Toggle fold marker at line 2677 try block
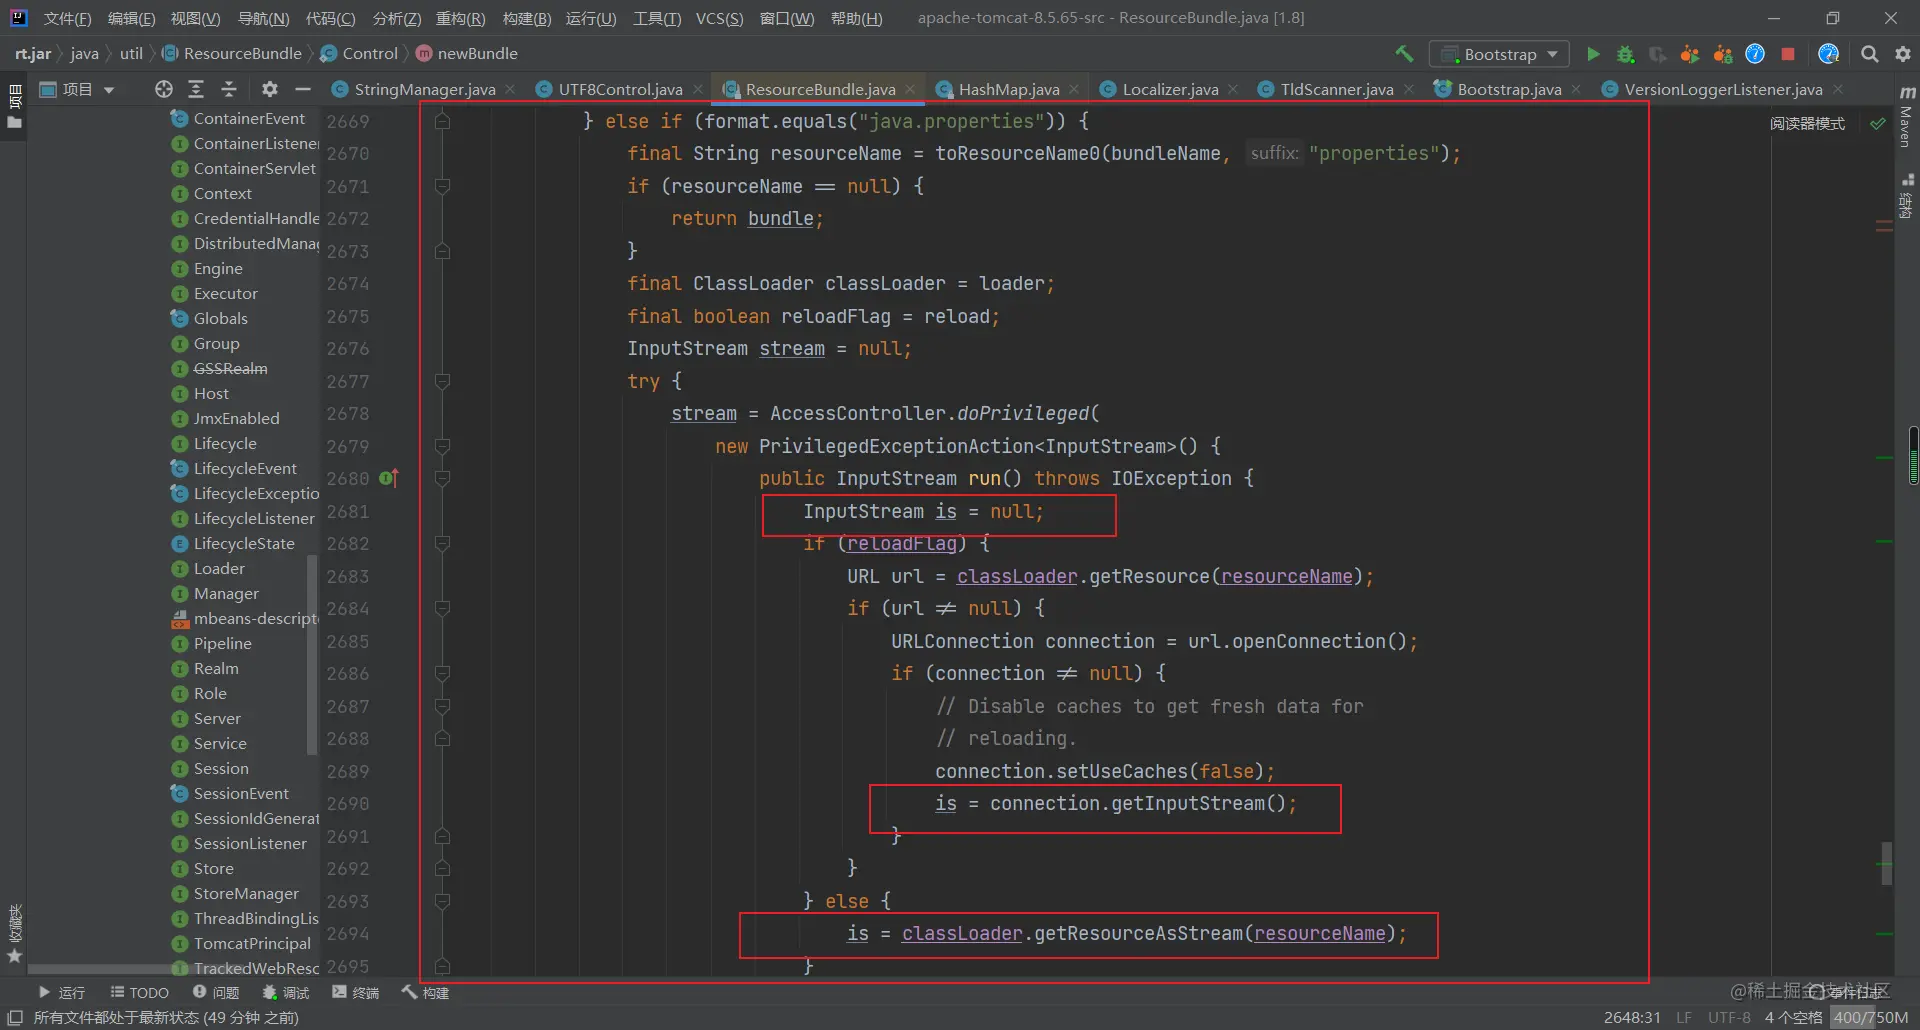 click(x=443, y=381)
